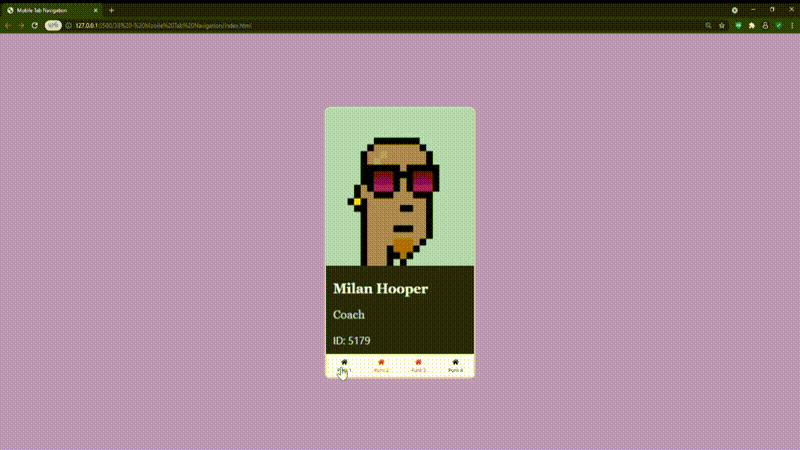The width and height of the screenshot is (800, 450).
Task: Click the pill-shaped badge beside reload button
Action: (53, 26)
